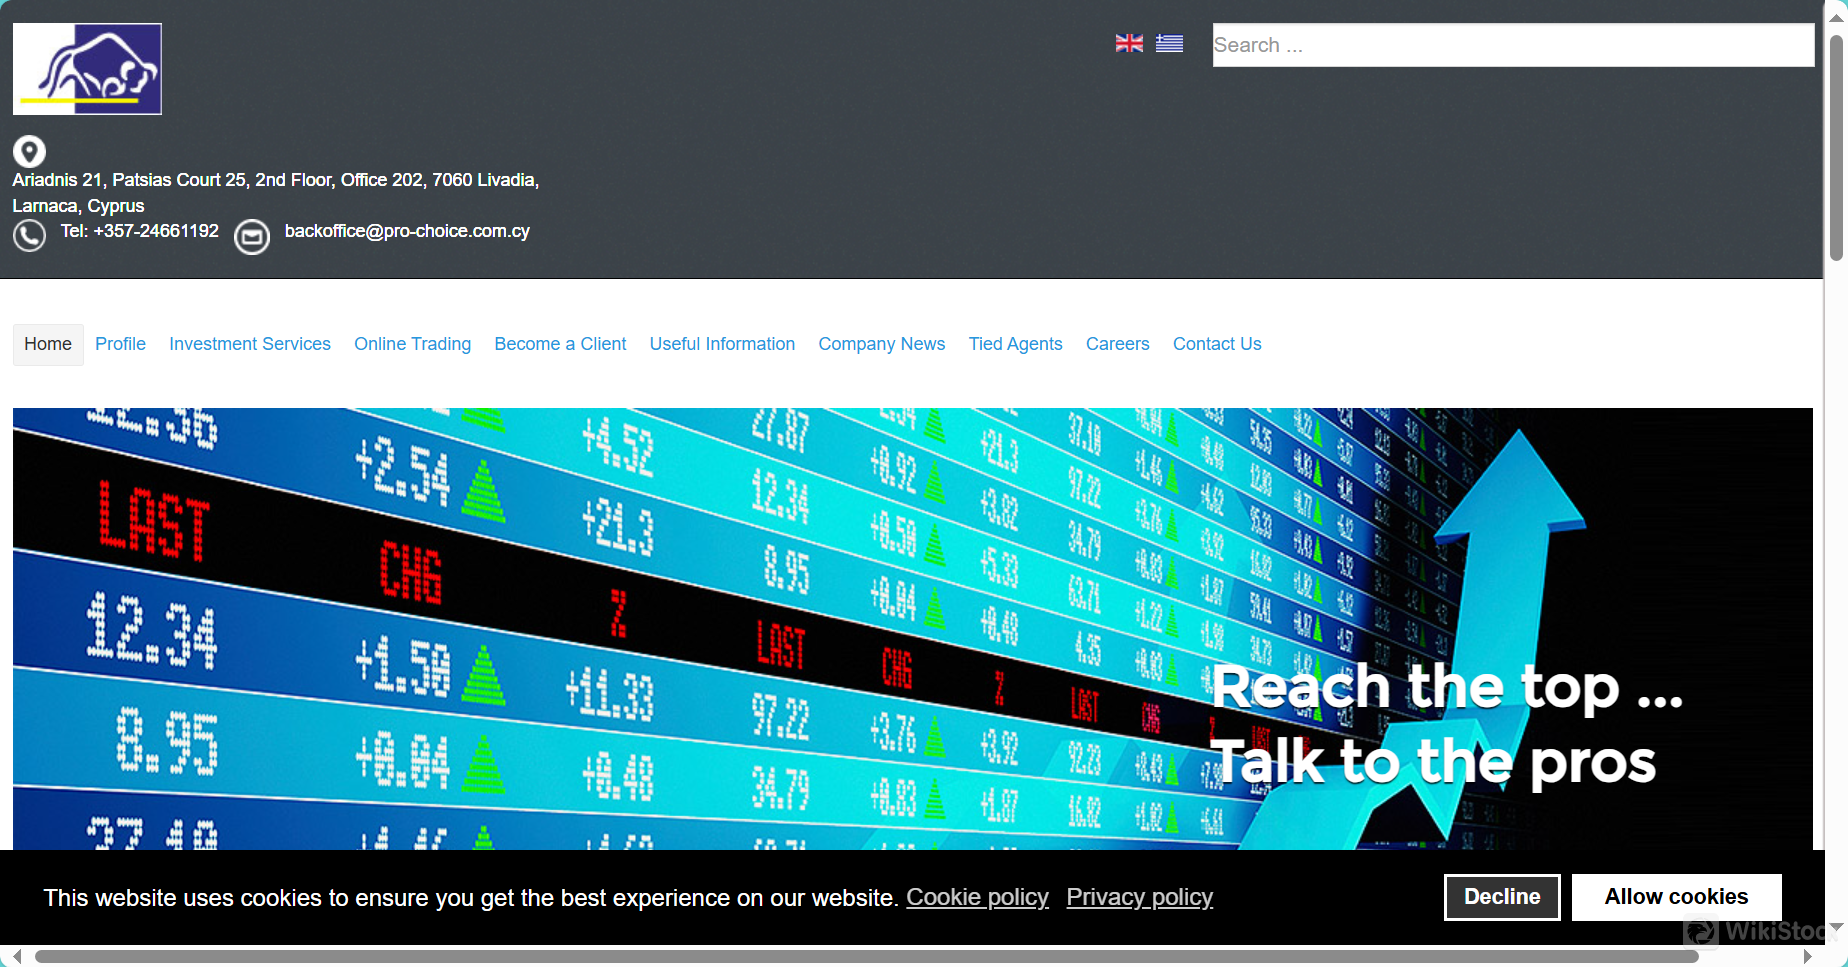This screenshot has height=967, width=1848.
Task: Open the Online Trading menu
Action: [x=412, y=344]
